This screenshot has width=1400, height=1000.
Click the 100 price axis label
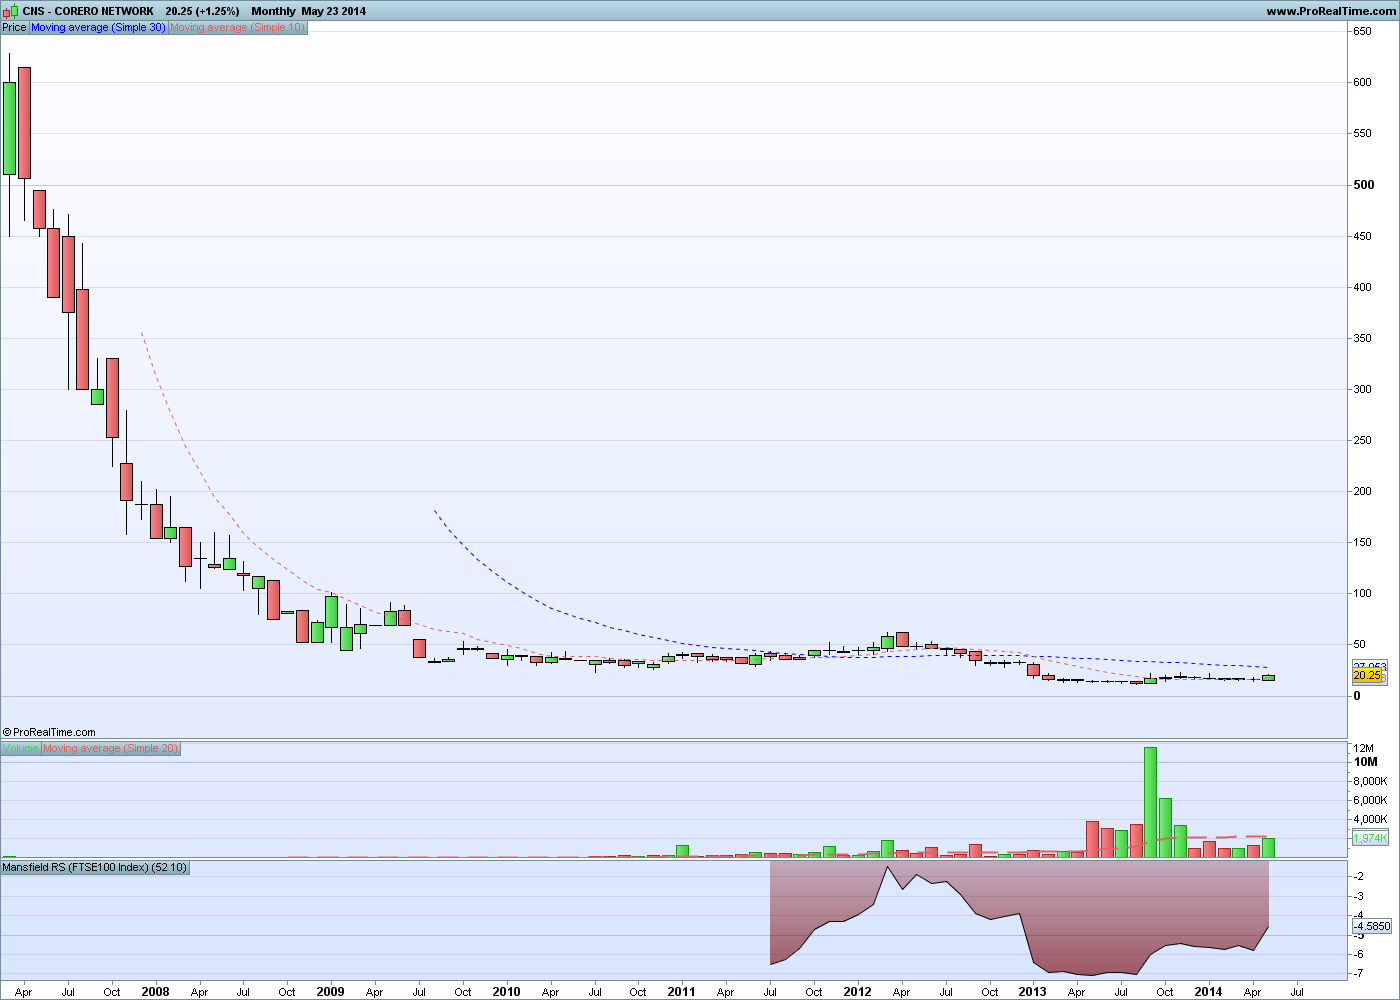pyautogui.click(x=1362, y=593)
